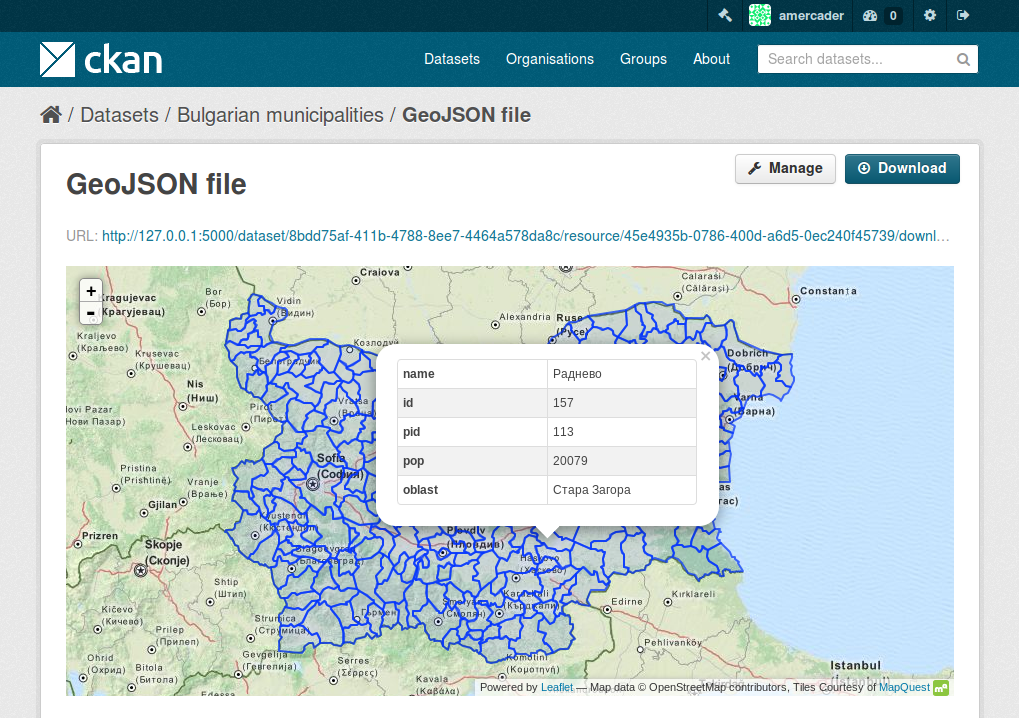Close the map feature popup

pos(705,356)
